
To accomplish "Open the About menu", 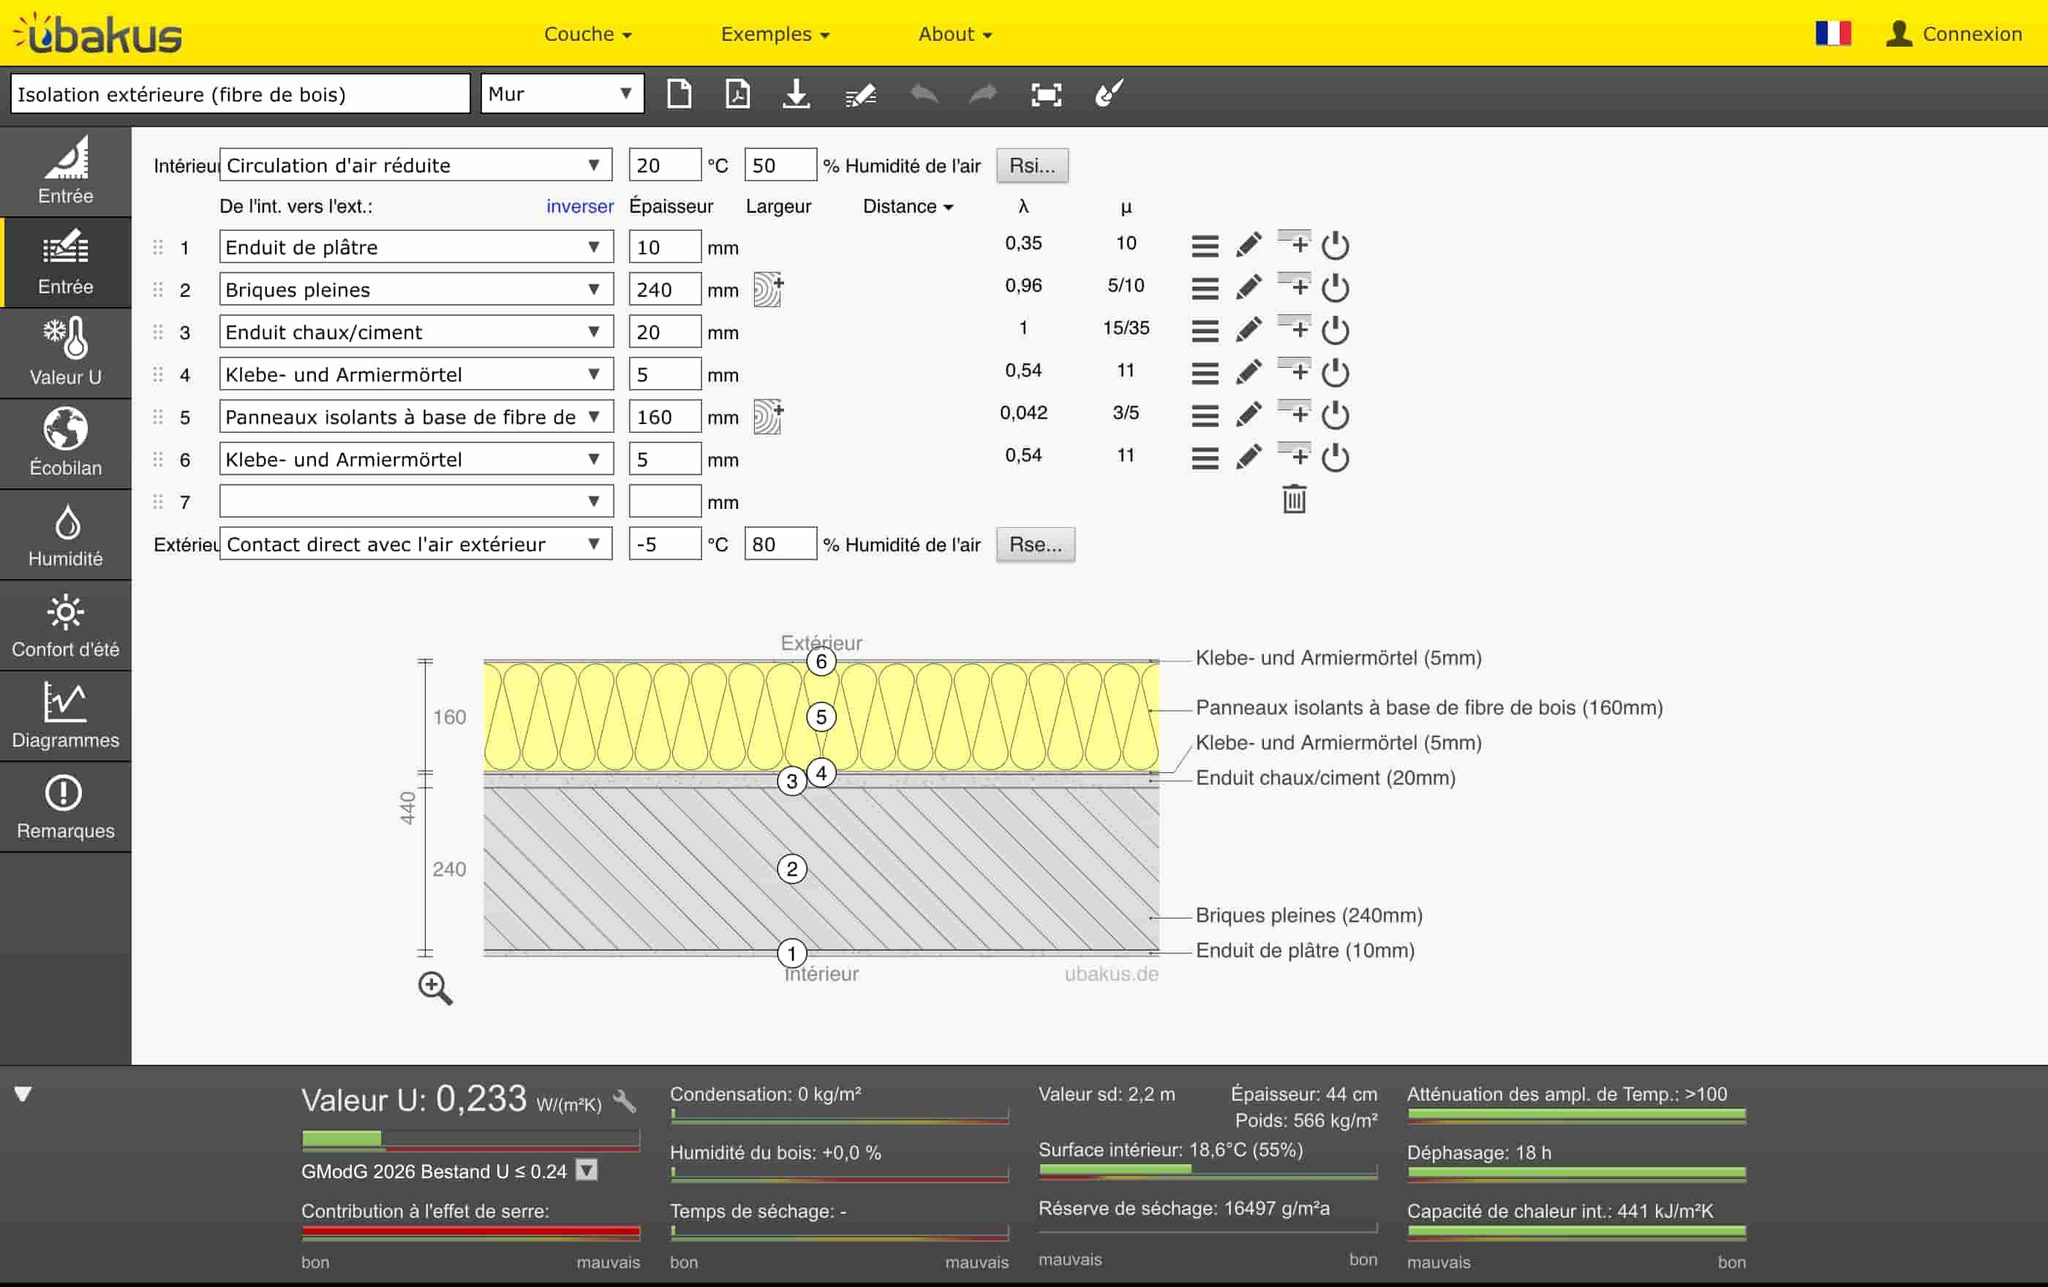I will (x=955, y=34).
